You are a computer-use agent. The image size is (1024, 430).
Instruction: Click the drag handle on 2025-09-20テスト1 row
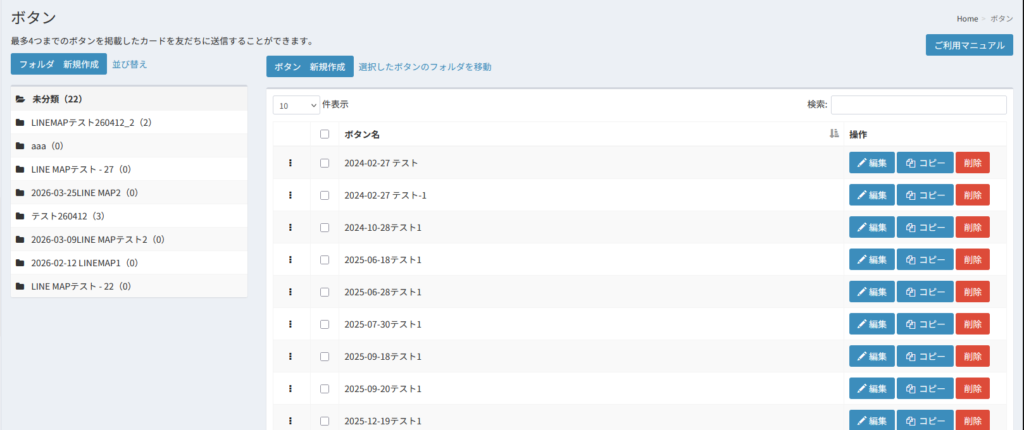(x=290, y=388)
